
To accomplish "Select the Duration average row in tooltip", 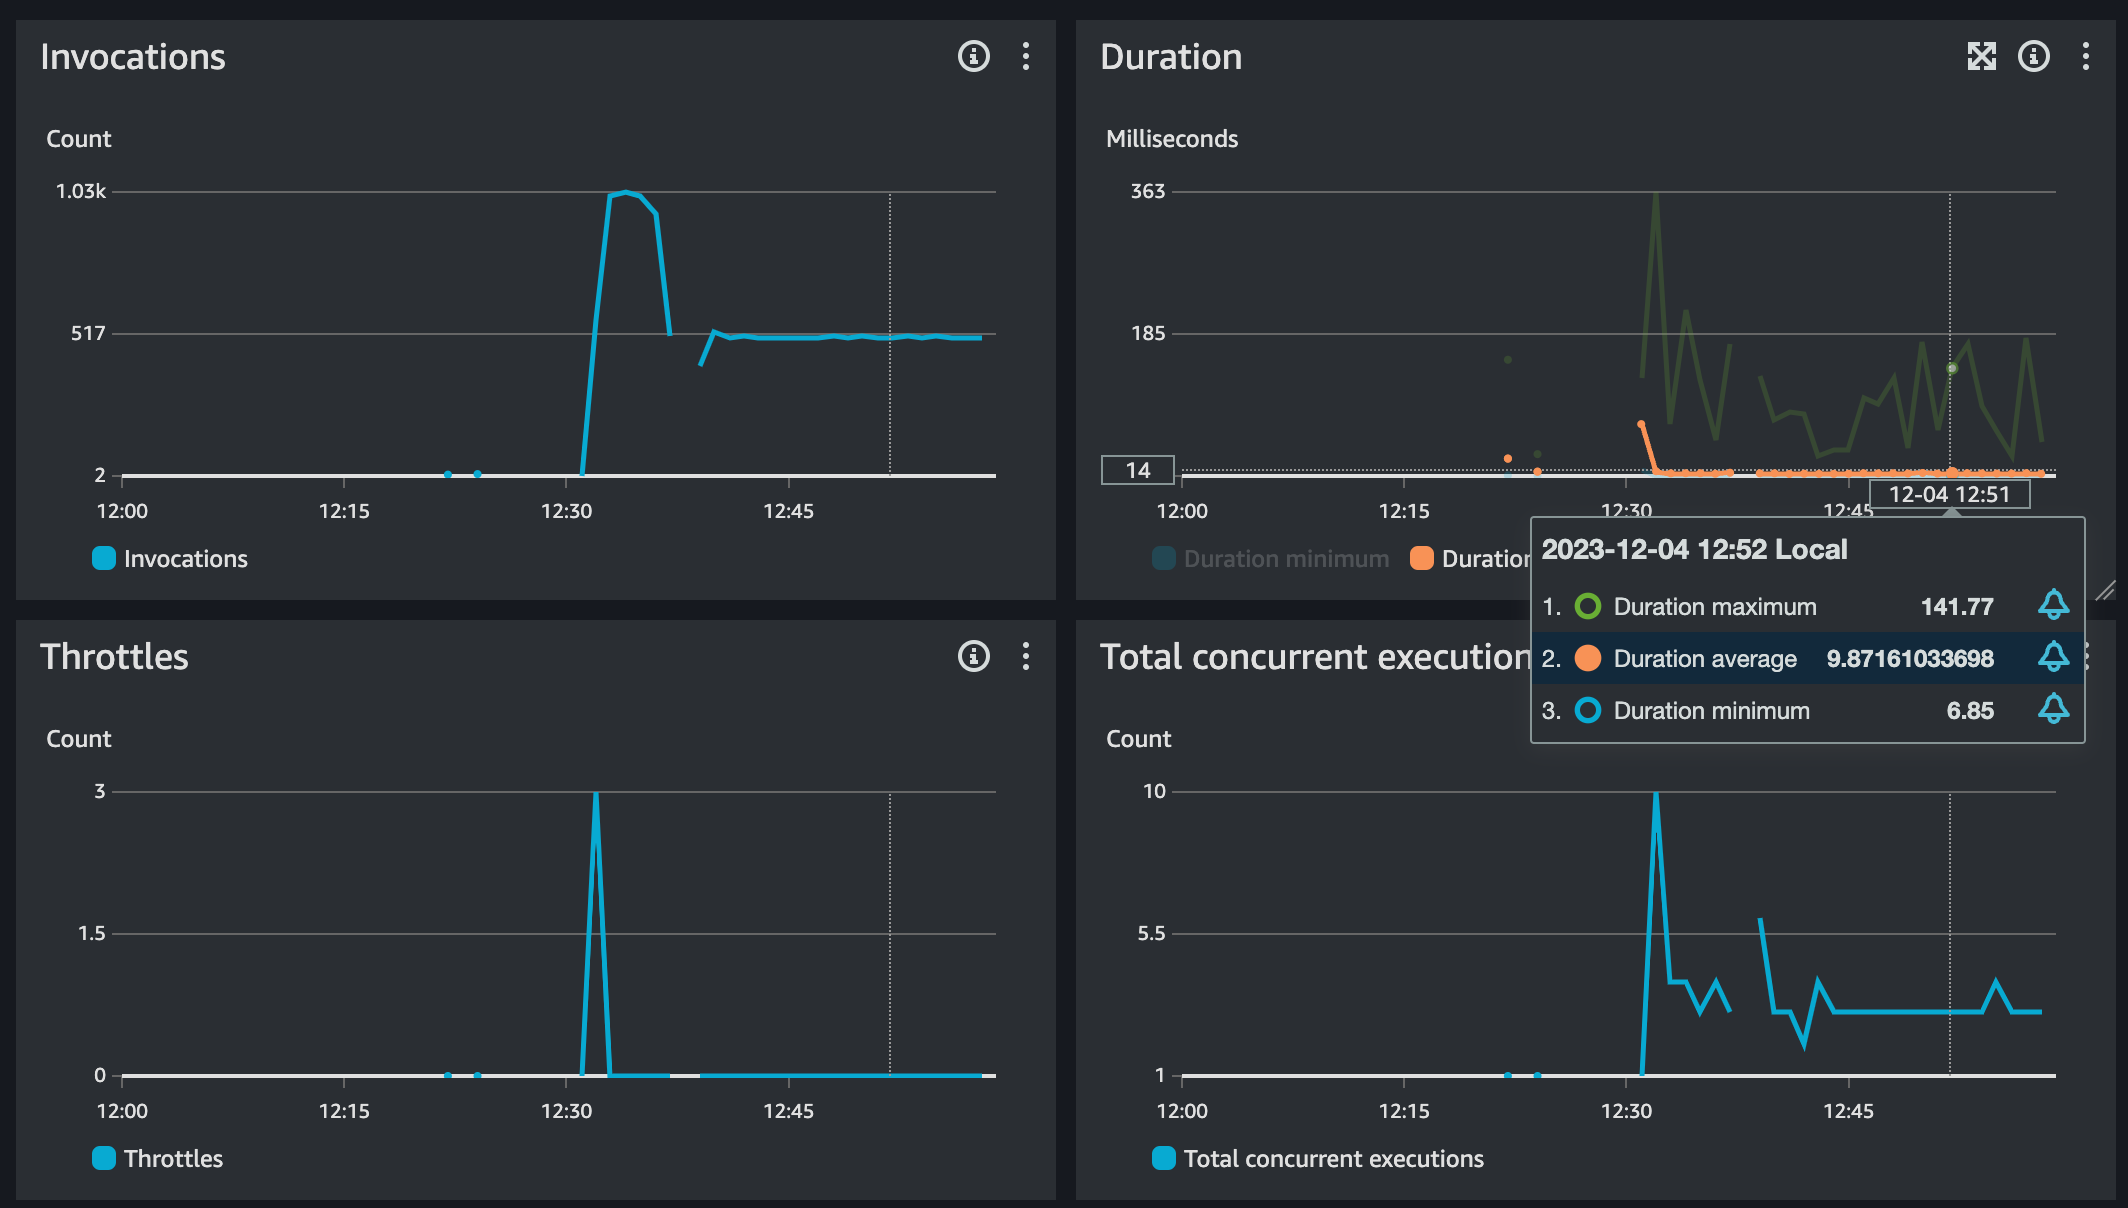I will coord(1704,658).
